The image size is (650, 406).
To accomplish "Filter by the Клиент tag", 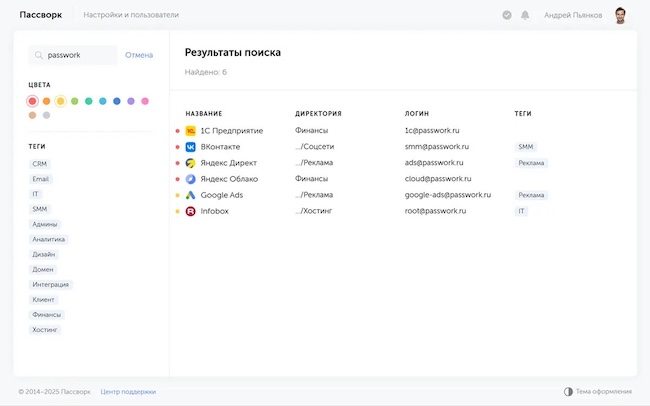I will point(43,299).
